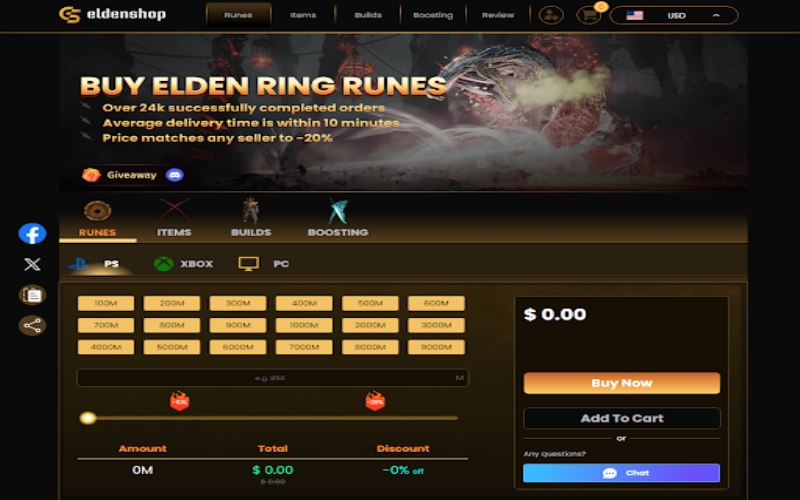Click the Add To Cart button
800x500 pixels.
[621, 418]
